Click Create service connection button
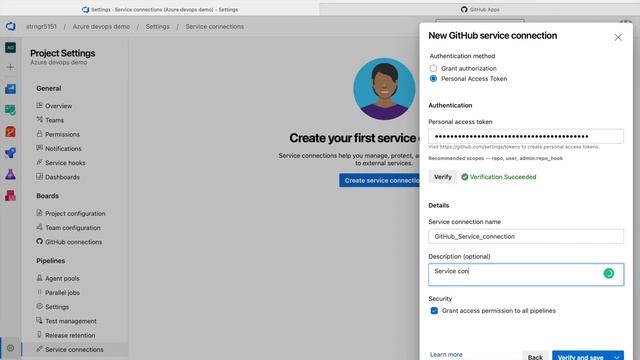 point(379,180)
